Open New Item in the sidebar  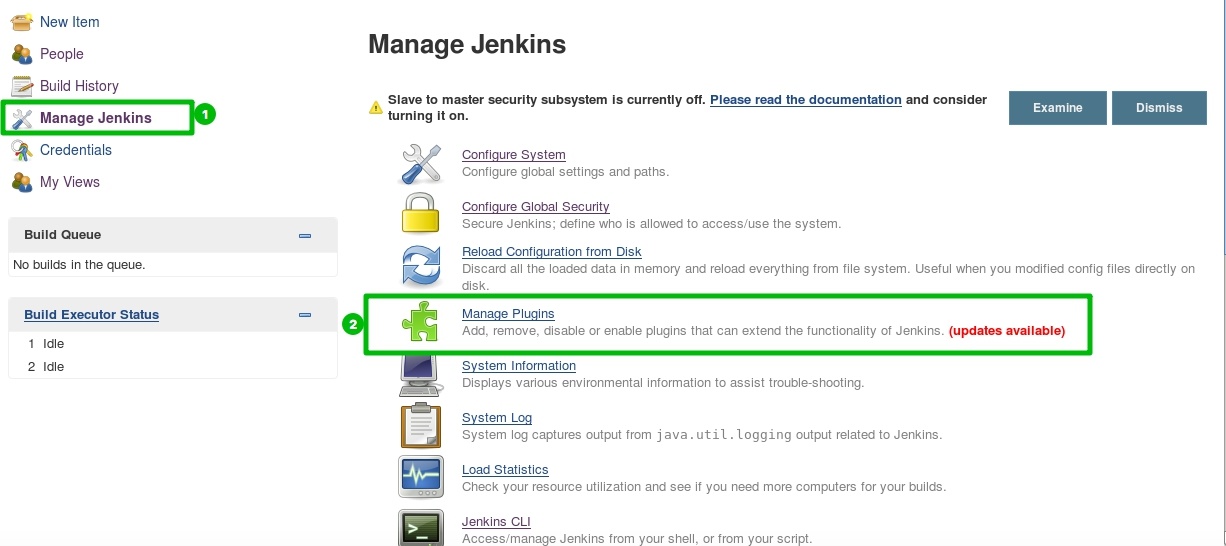(70, 22)
